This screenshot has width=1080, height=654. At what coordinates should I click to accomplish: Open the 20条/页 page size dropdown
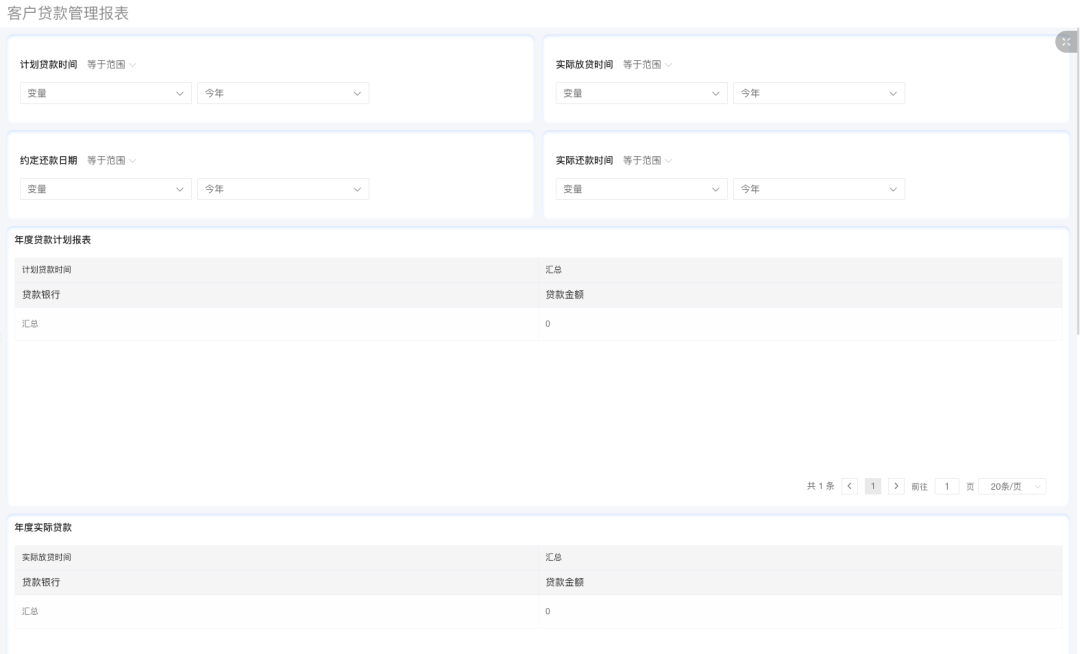1012,486
